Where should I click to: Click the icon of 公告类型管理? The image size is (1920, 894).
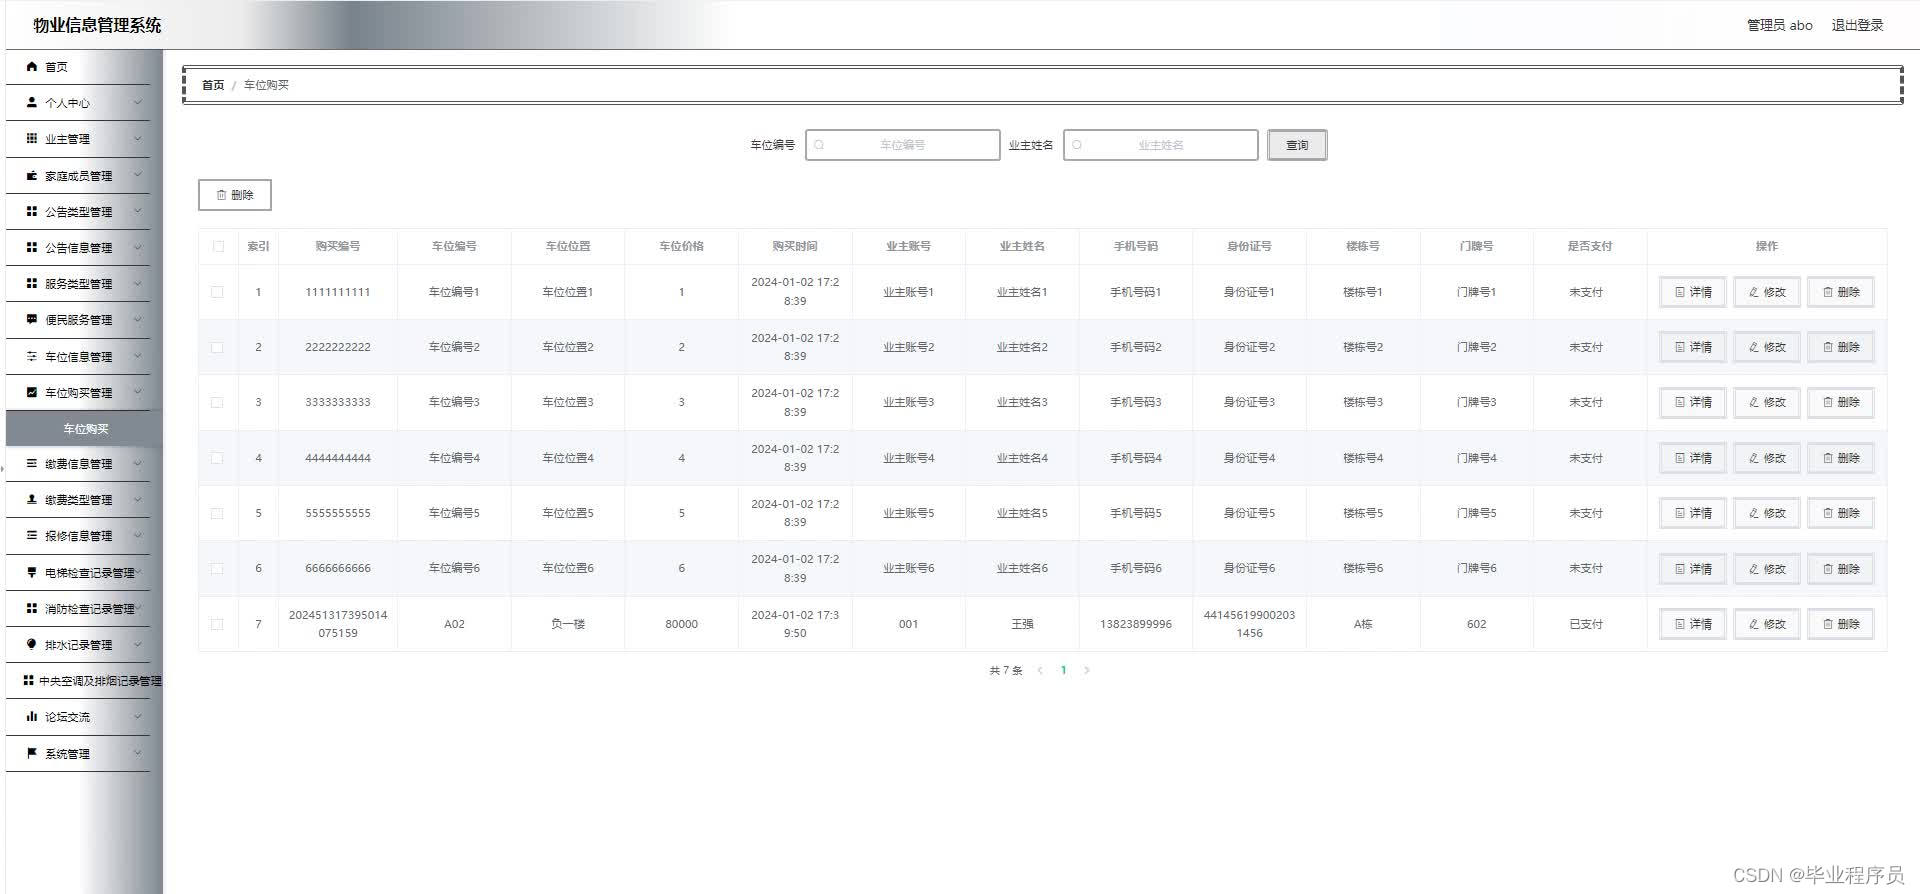tap(32, 211)
